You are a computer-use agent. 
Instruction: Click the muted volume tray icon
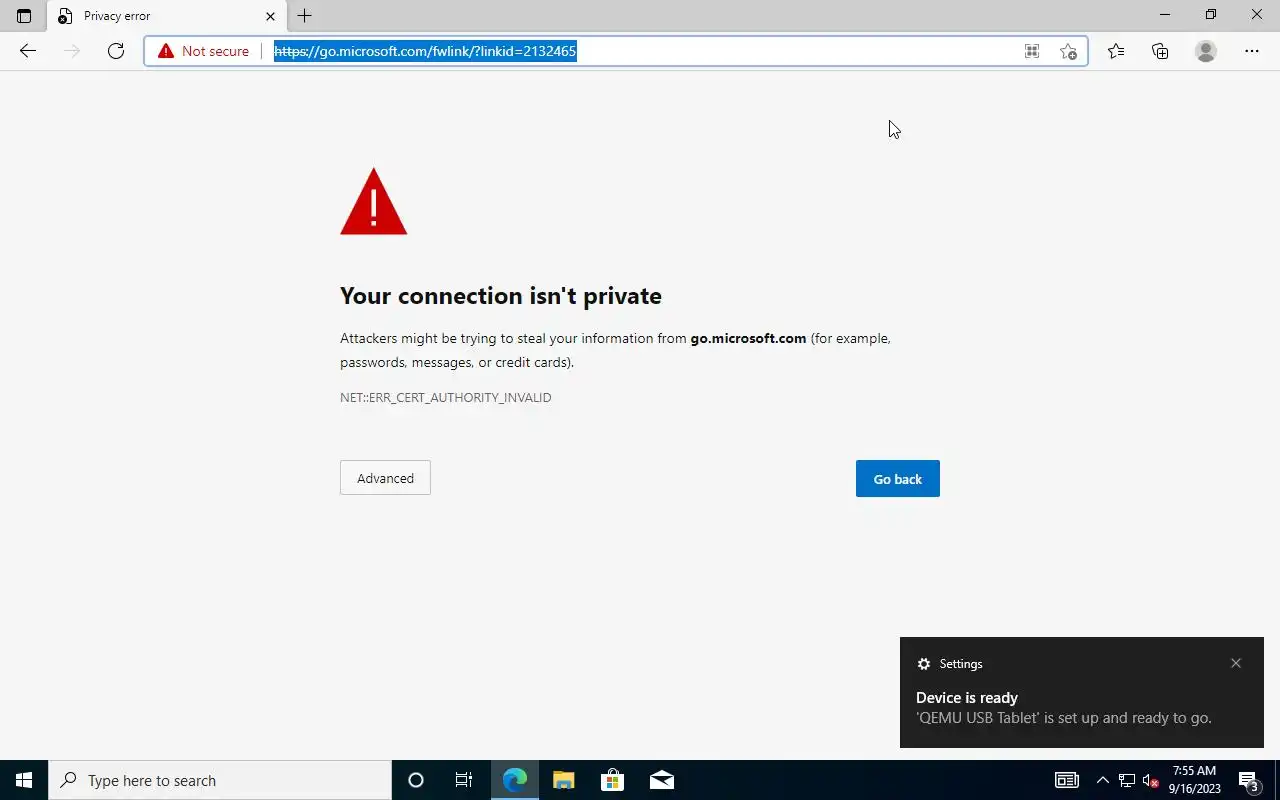[1150, 780]
